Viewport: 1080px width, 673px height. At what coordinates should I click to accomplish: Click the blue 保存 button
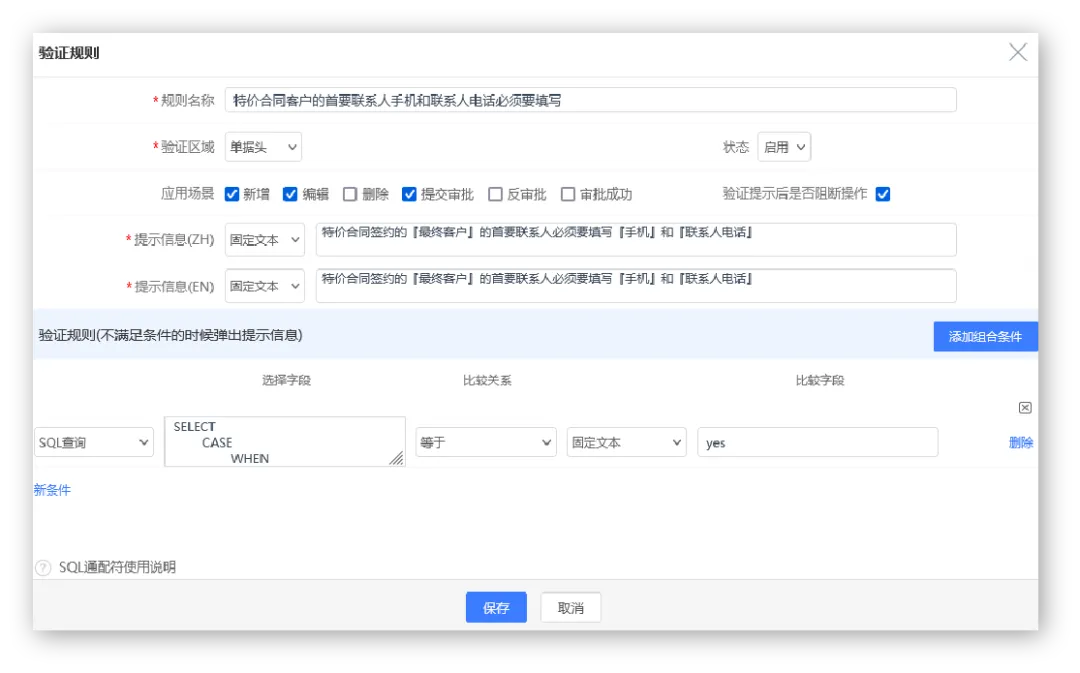tap(496, 608)
